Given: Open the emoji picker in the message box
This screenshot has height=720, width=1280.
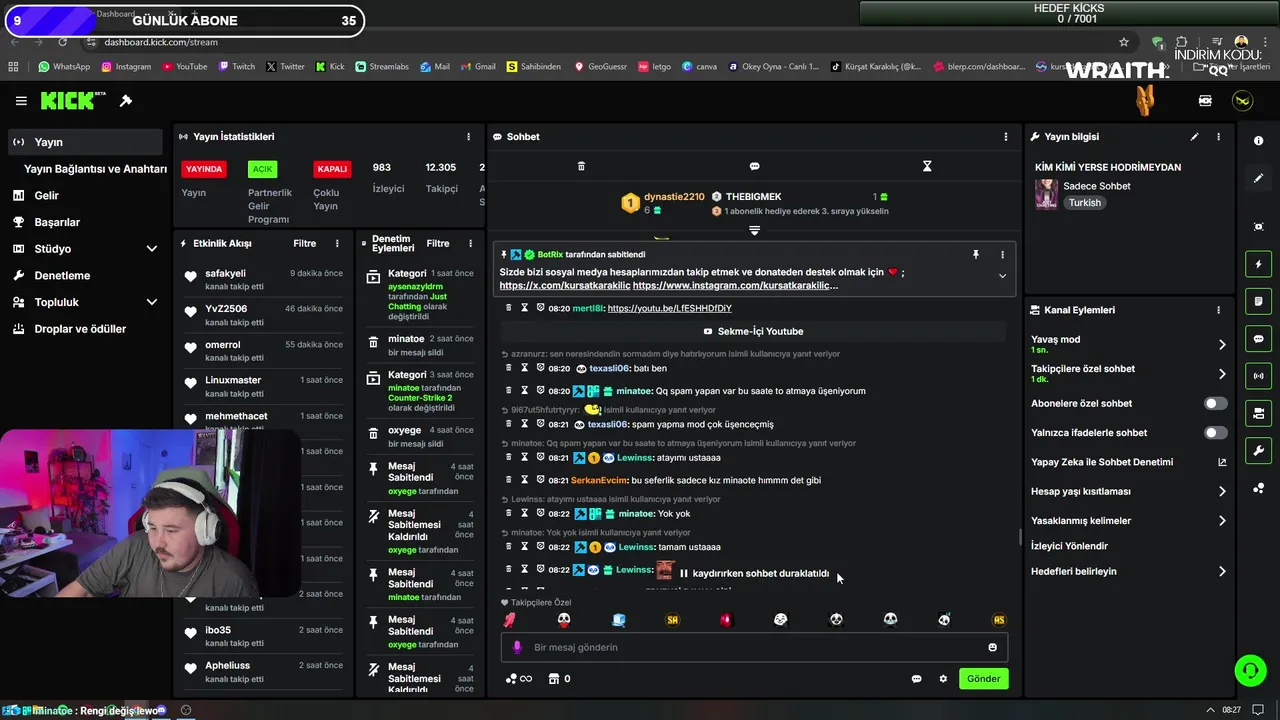Looking at the screenshot, I should pyautogui.click(x=992, y=647).
